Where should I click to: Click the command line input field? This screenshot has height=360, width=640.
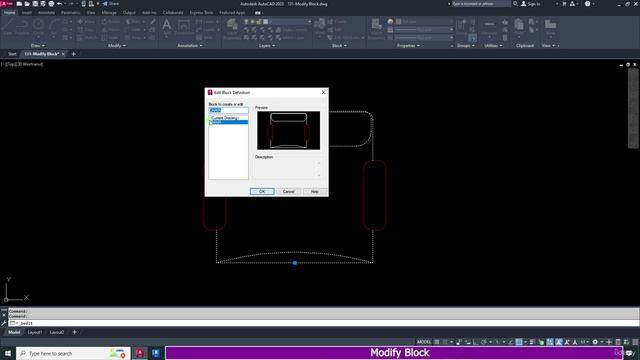(x=323, y=323)
